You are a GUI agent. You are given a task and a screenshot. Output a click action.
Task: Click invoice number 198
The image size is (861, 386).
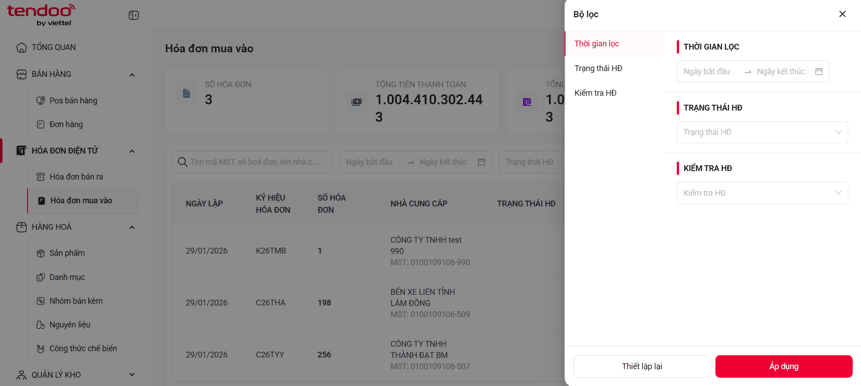pyautogui.click(x=324, y=303)
